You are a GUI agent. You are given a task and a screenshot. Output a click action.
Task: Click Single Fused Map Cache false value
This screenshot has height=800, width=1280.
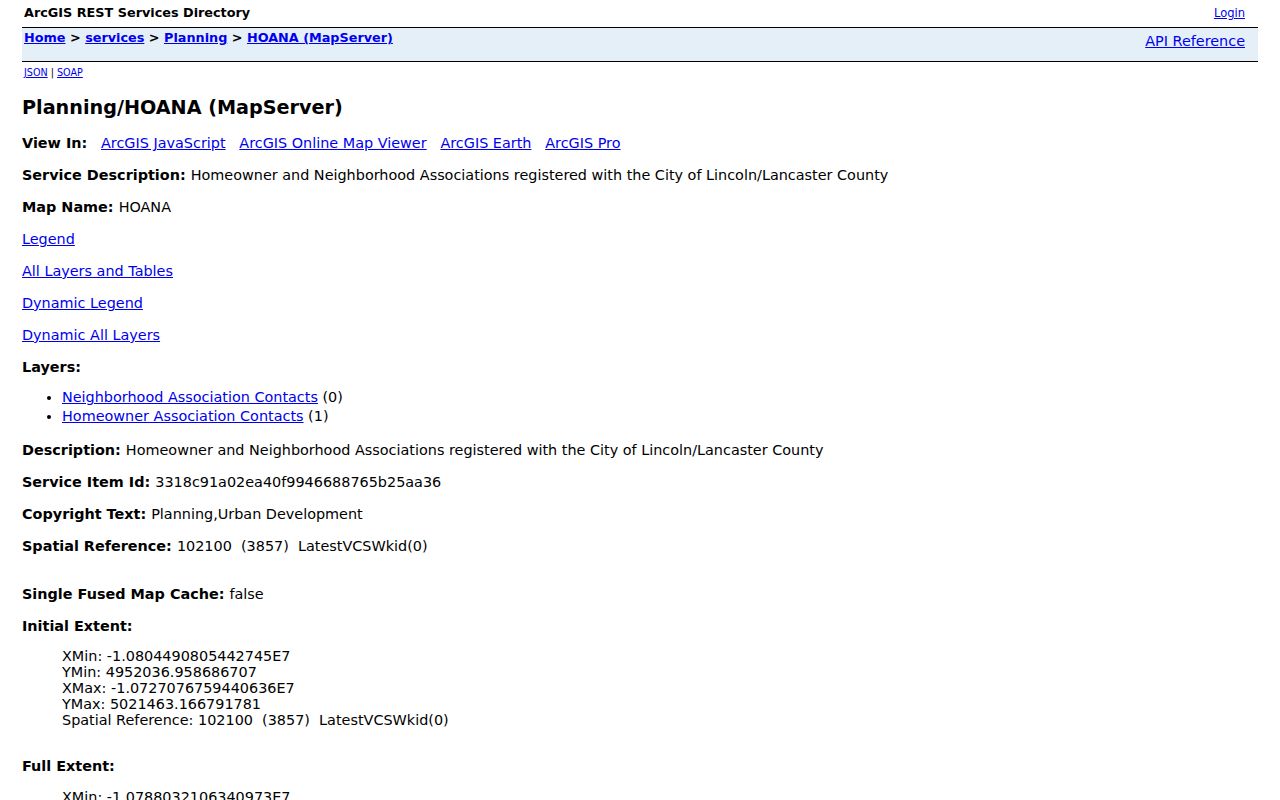246,594
